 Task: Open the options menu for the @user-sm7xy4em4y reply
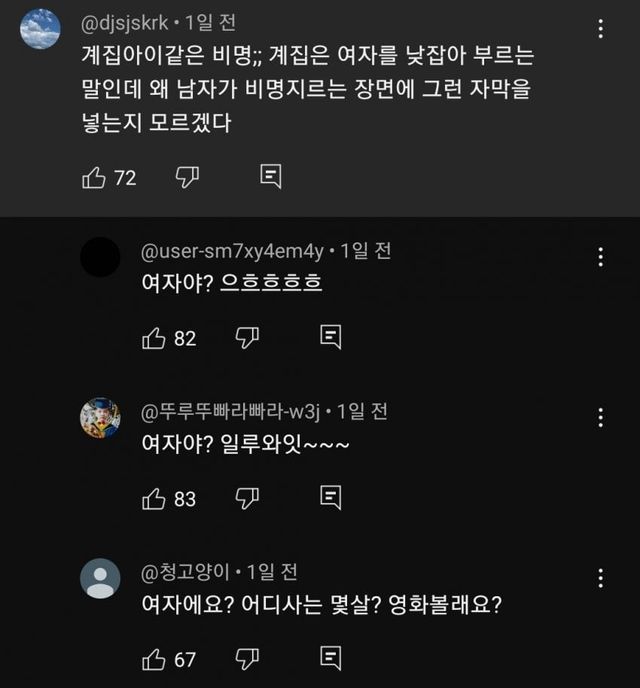(600, 257)
